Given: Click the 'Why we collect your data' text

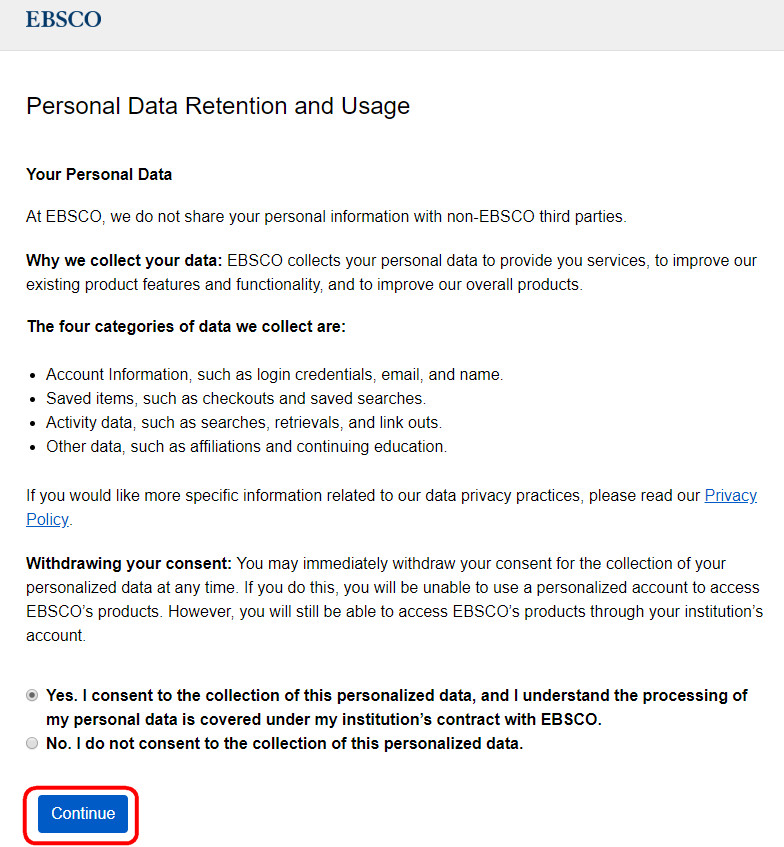Looking at the screenshot, I should pos(124,260).
